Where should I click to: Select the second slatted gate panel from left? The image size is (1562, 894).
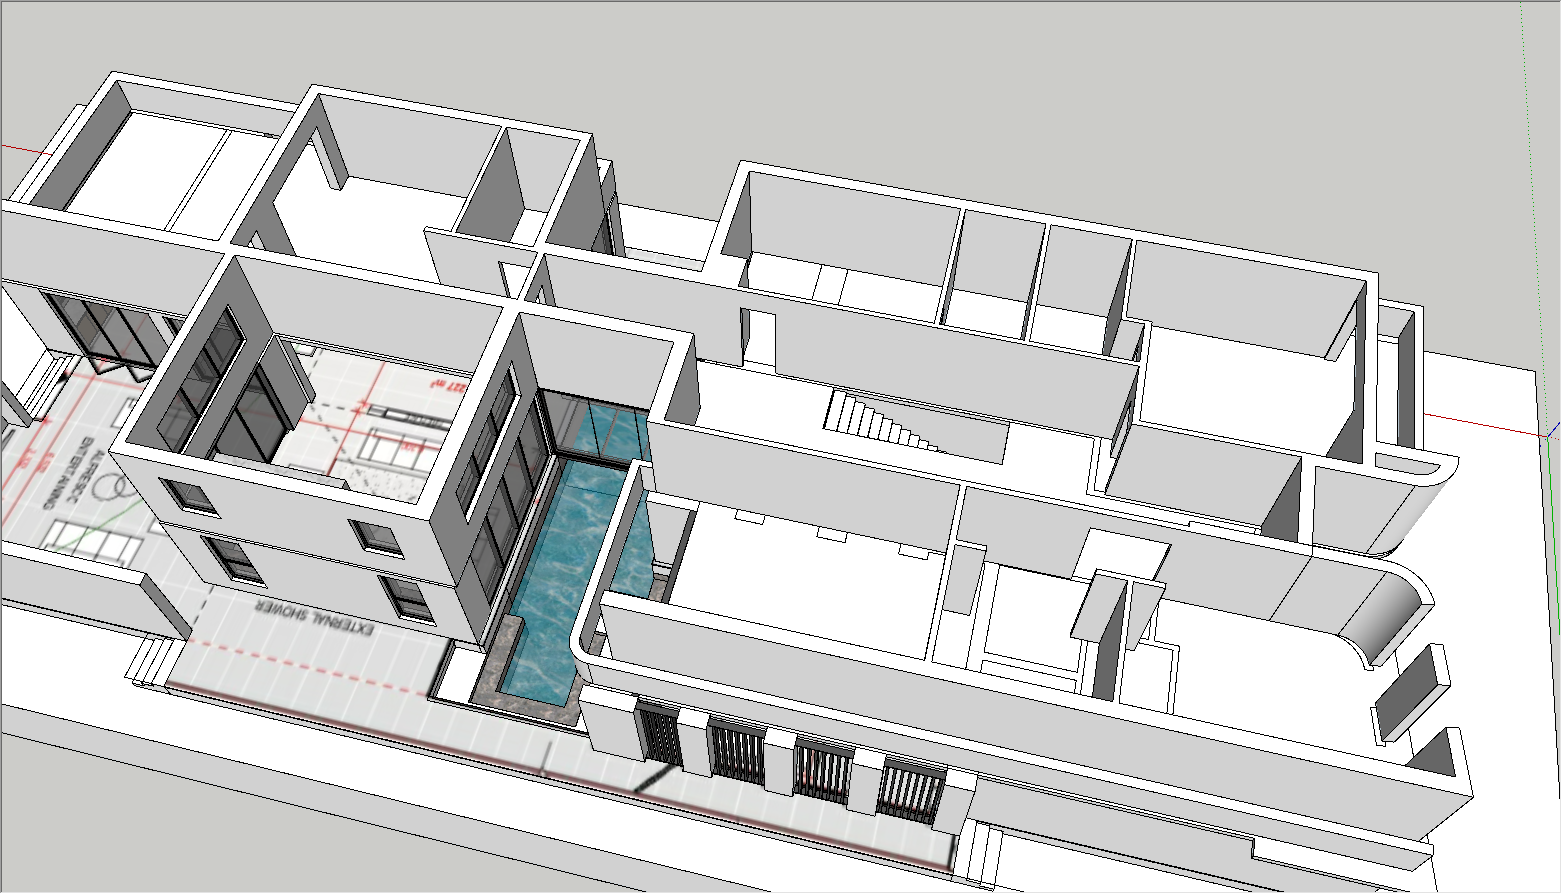point(736,752)
